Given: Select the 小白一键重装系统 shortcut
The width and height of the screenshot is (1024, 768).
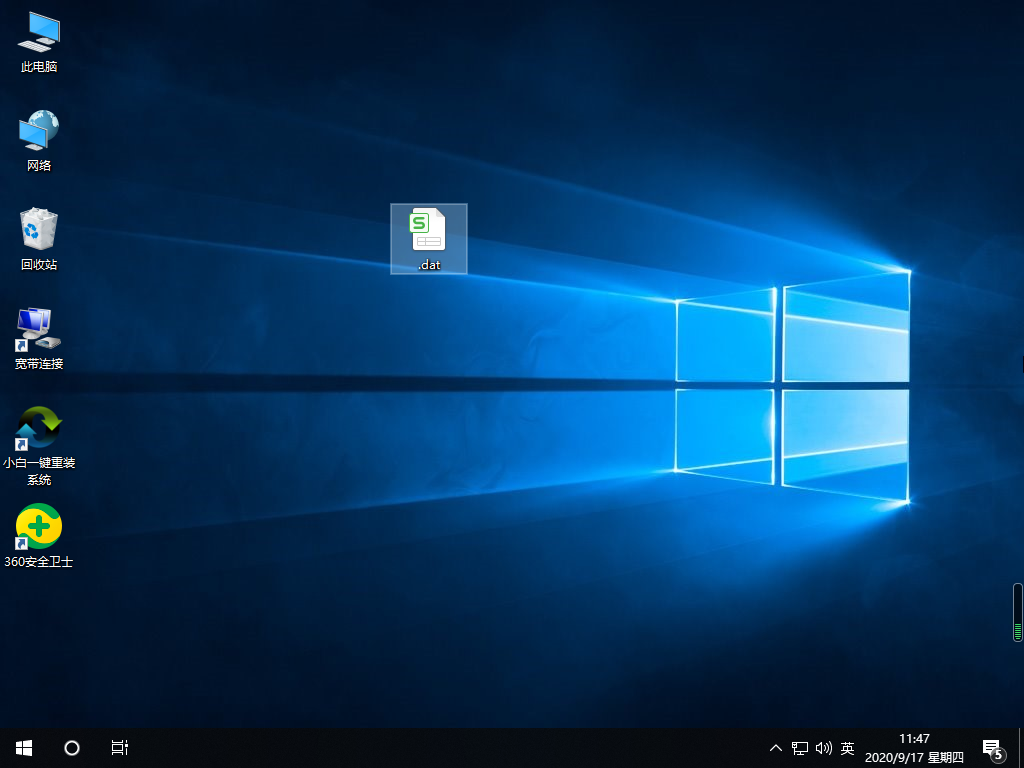Looking at the screenshot, I should (39, 446).
